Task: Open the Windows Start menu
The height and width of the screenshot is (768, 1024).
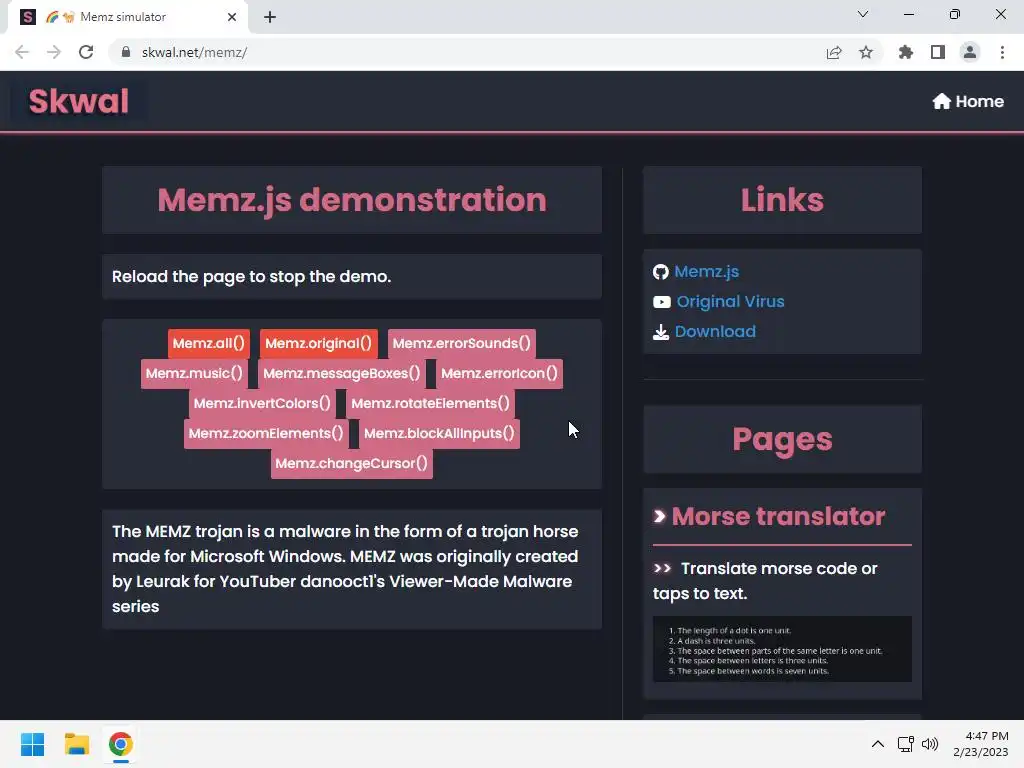Action: 32,744
